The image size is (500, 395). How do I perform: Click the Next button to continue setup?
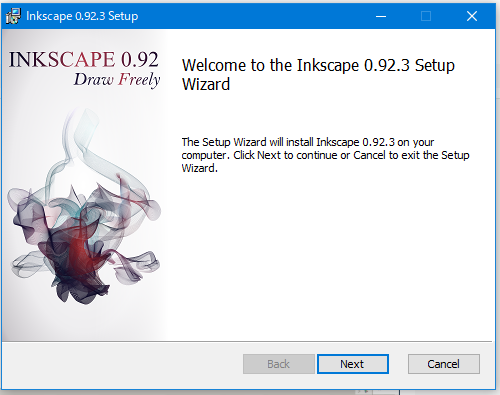[353, 364]
